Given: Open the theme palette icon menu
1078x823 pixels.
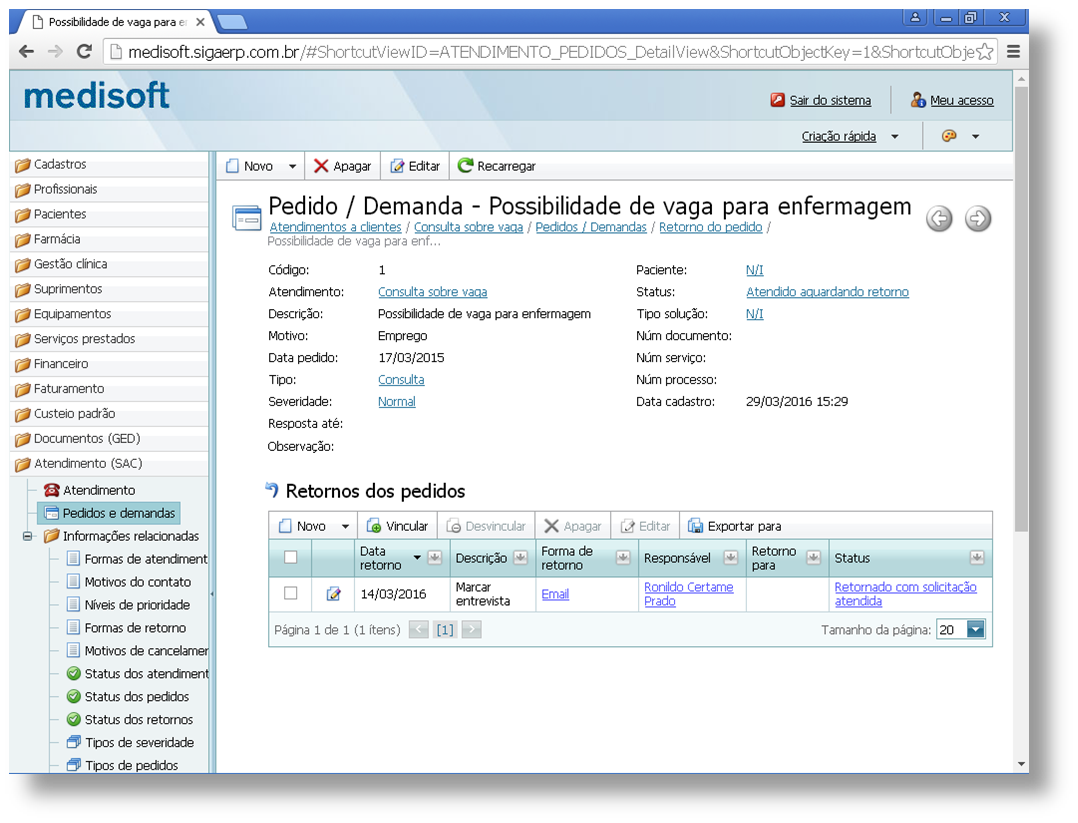Looking at the screenshot, I should (950, 136).
